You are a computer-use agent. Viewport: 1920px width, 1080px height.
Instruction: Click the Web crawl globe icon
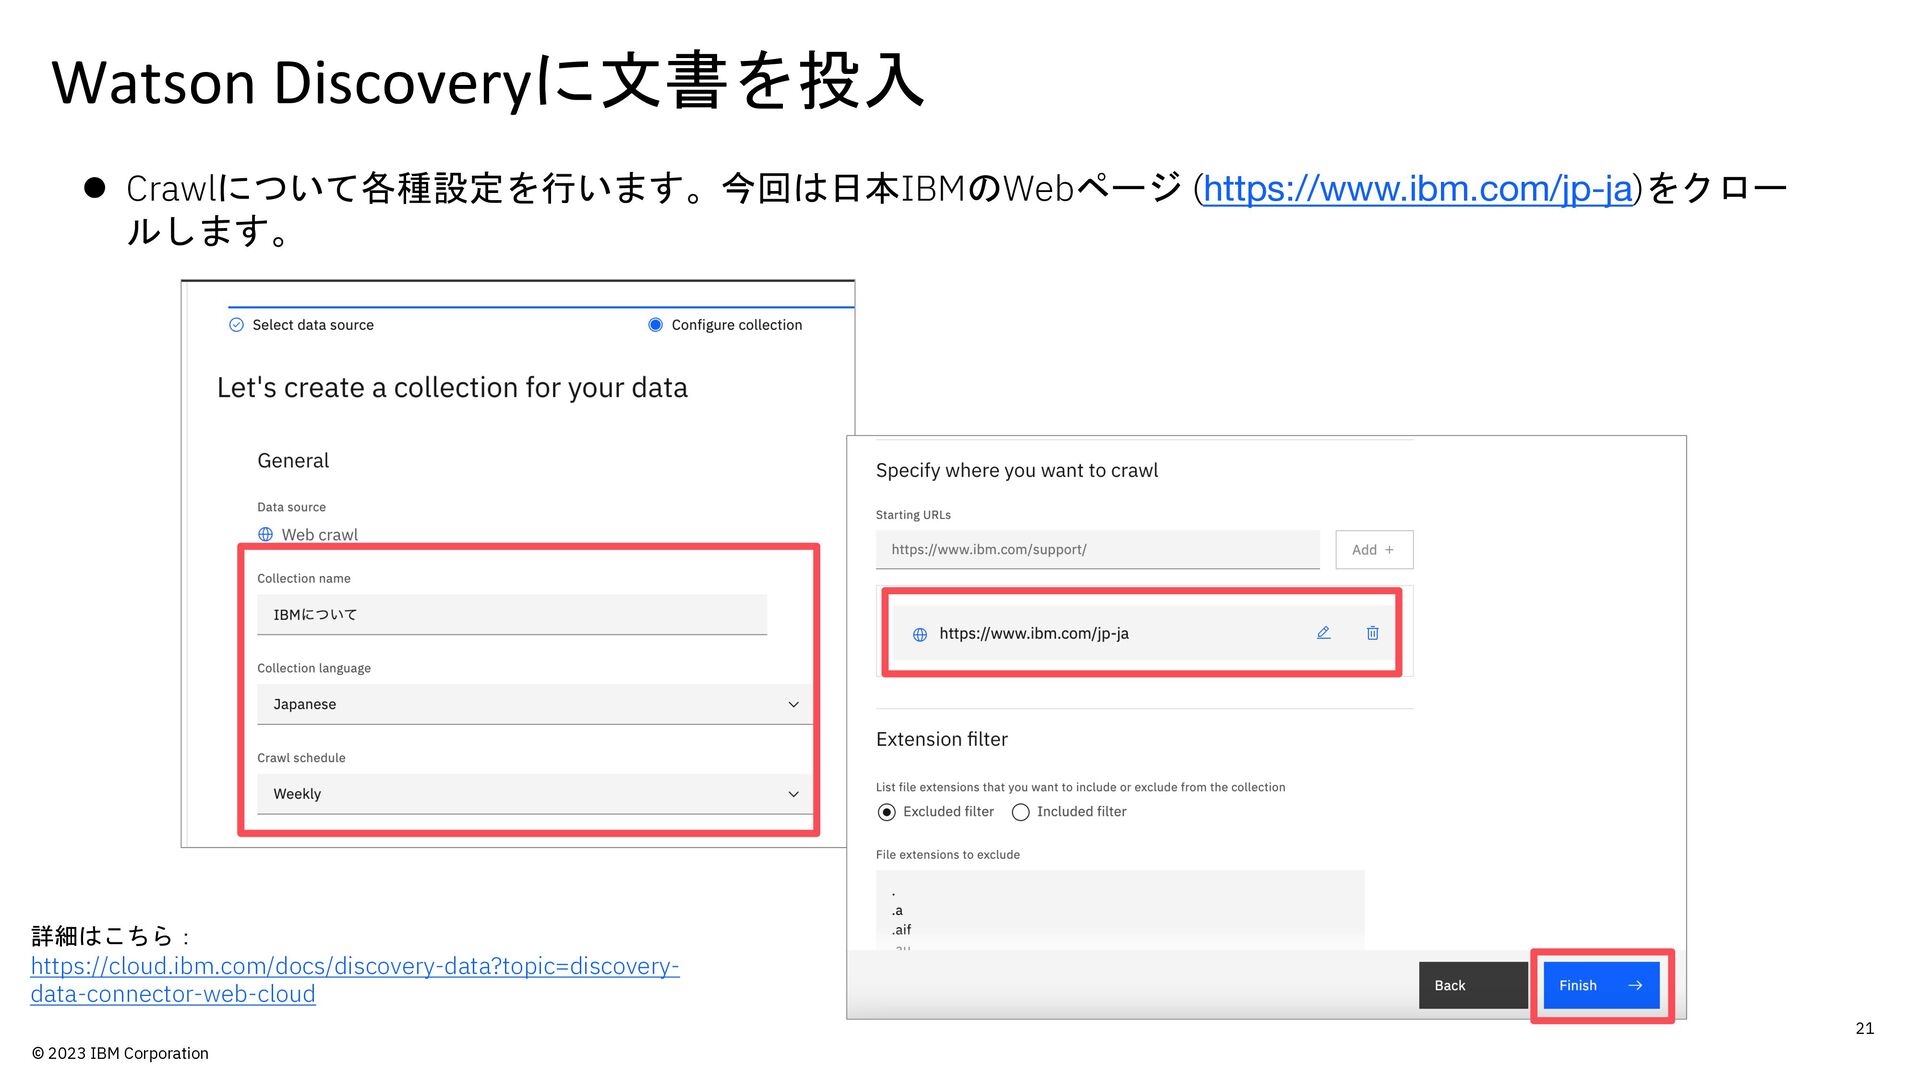click(265, 535)
